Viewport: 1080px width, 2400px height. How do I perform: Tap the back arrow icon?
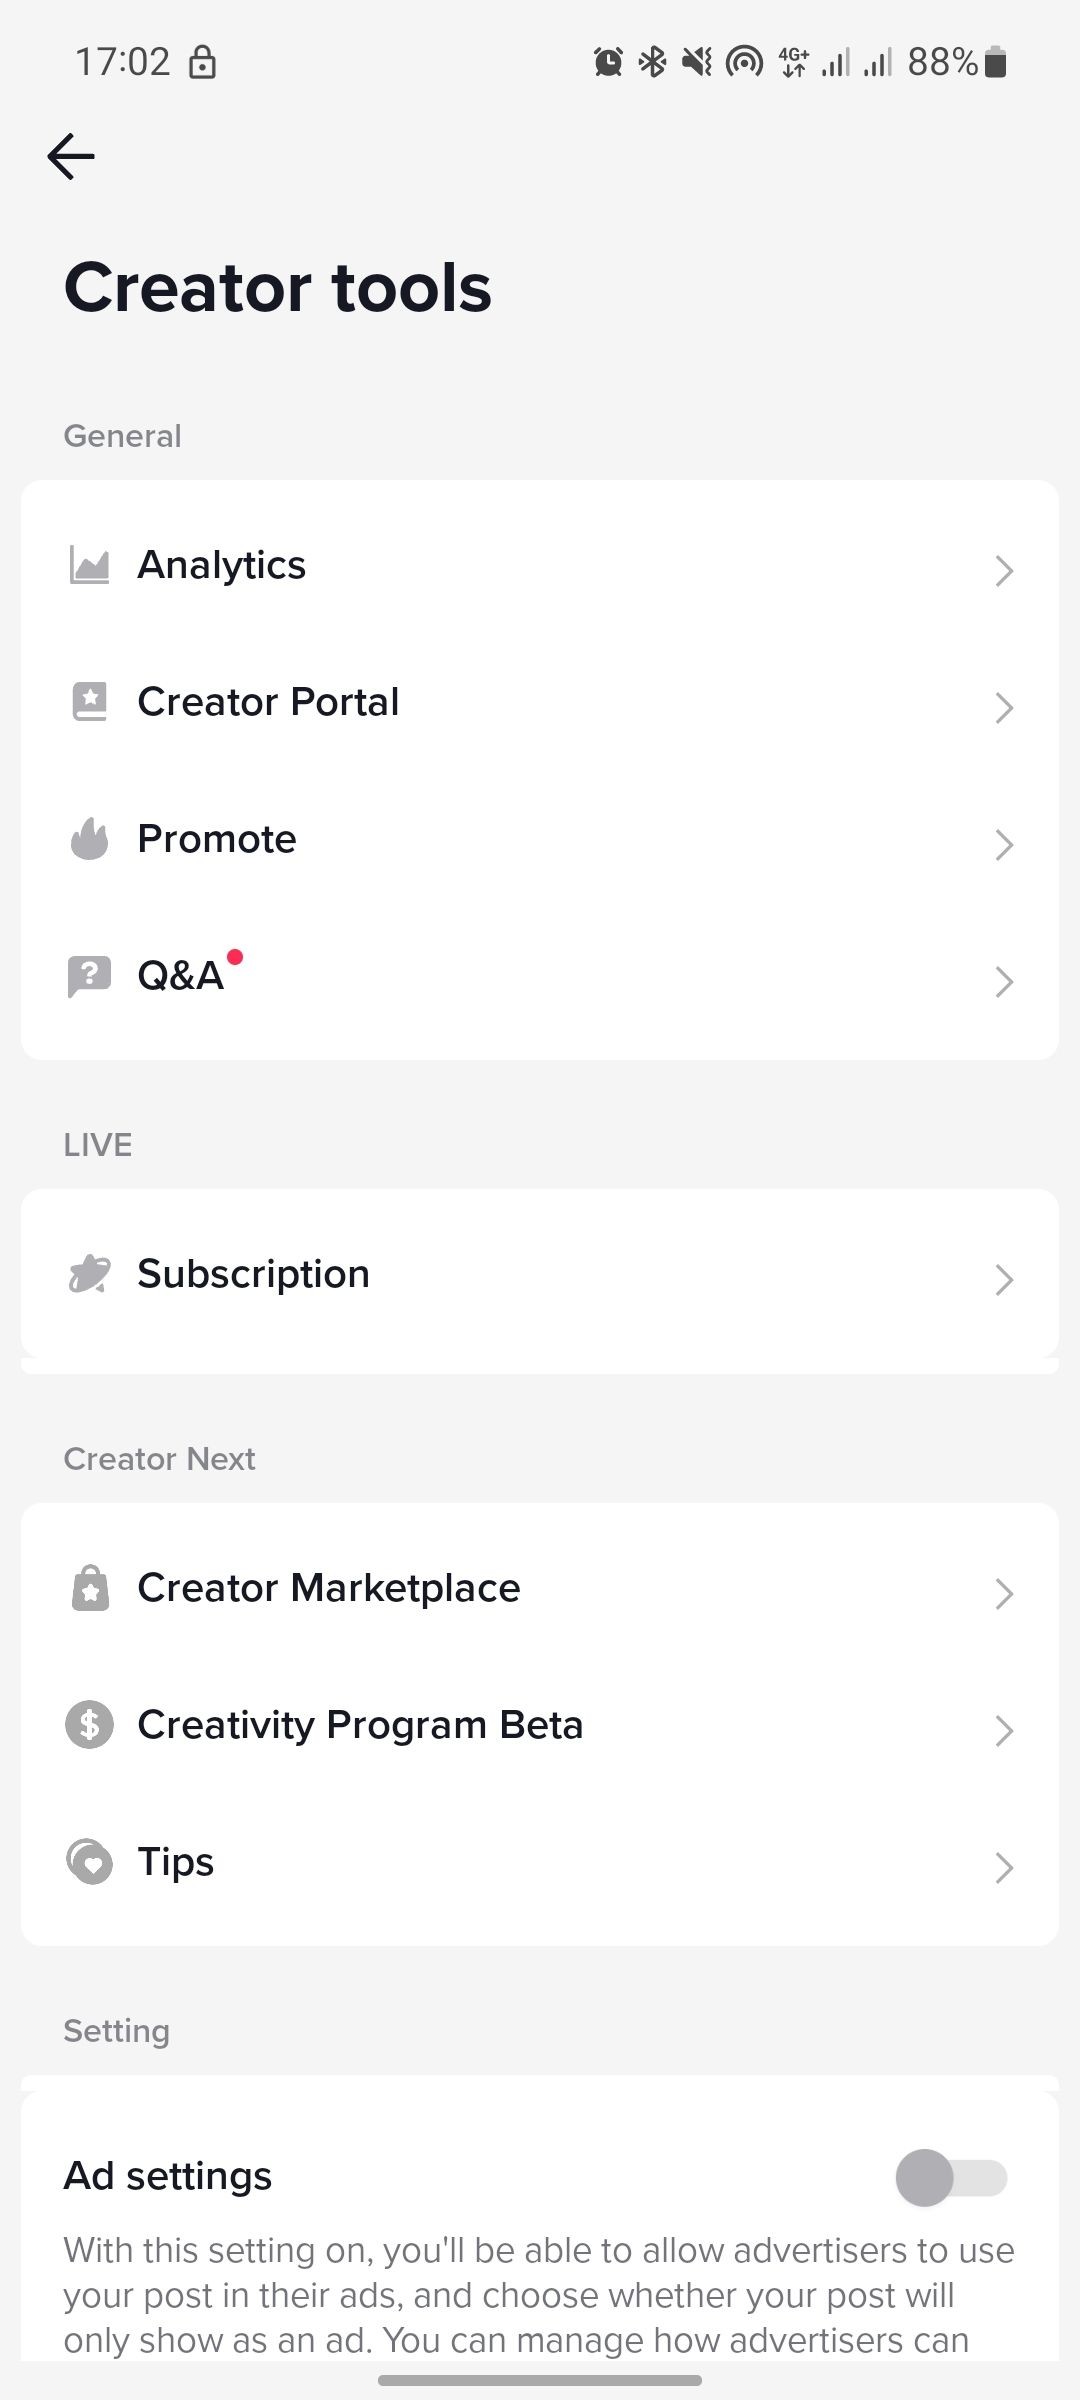coord(71,157)
